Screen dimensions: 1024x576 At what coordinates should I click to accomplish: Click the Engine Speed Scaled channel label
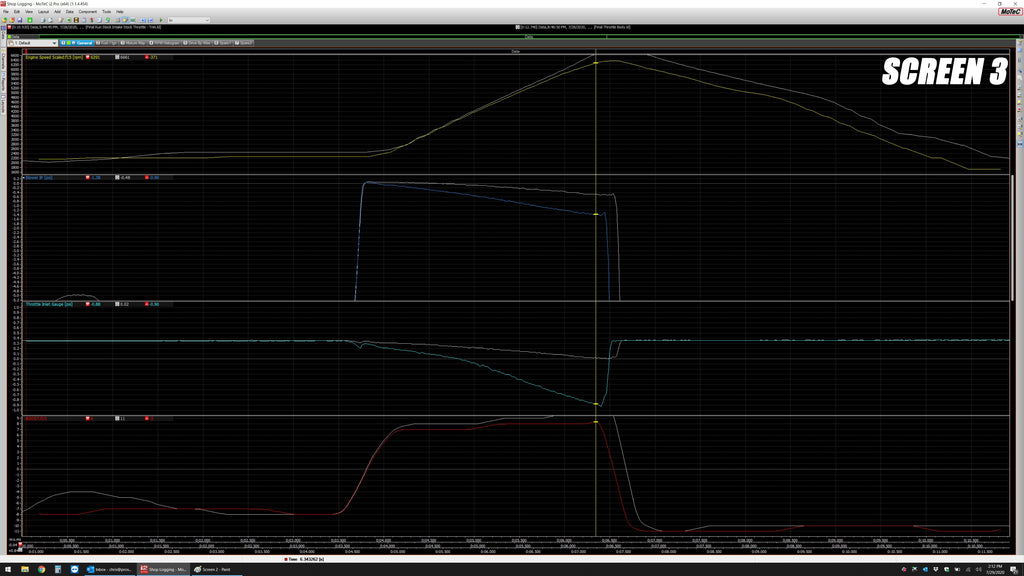pyautogui.click(x=54, y=57)
